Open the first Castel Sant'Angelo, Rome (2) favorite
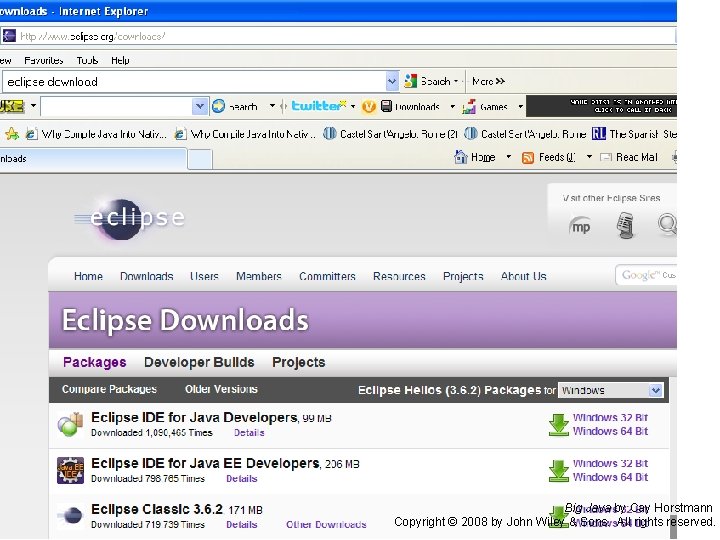This screenshot has width=720, height=540. 390,134
